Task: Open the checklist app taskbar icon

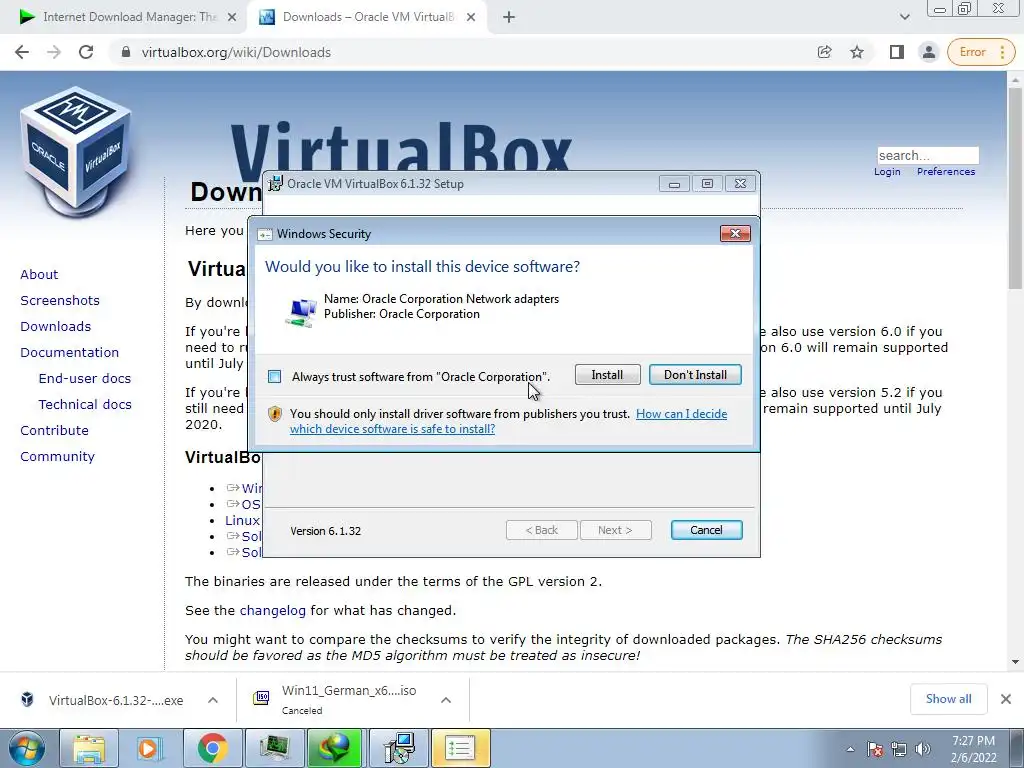Action: [x=460, y=748]
